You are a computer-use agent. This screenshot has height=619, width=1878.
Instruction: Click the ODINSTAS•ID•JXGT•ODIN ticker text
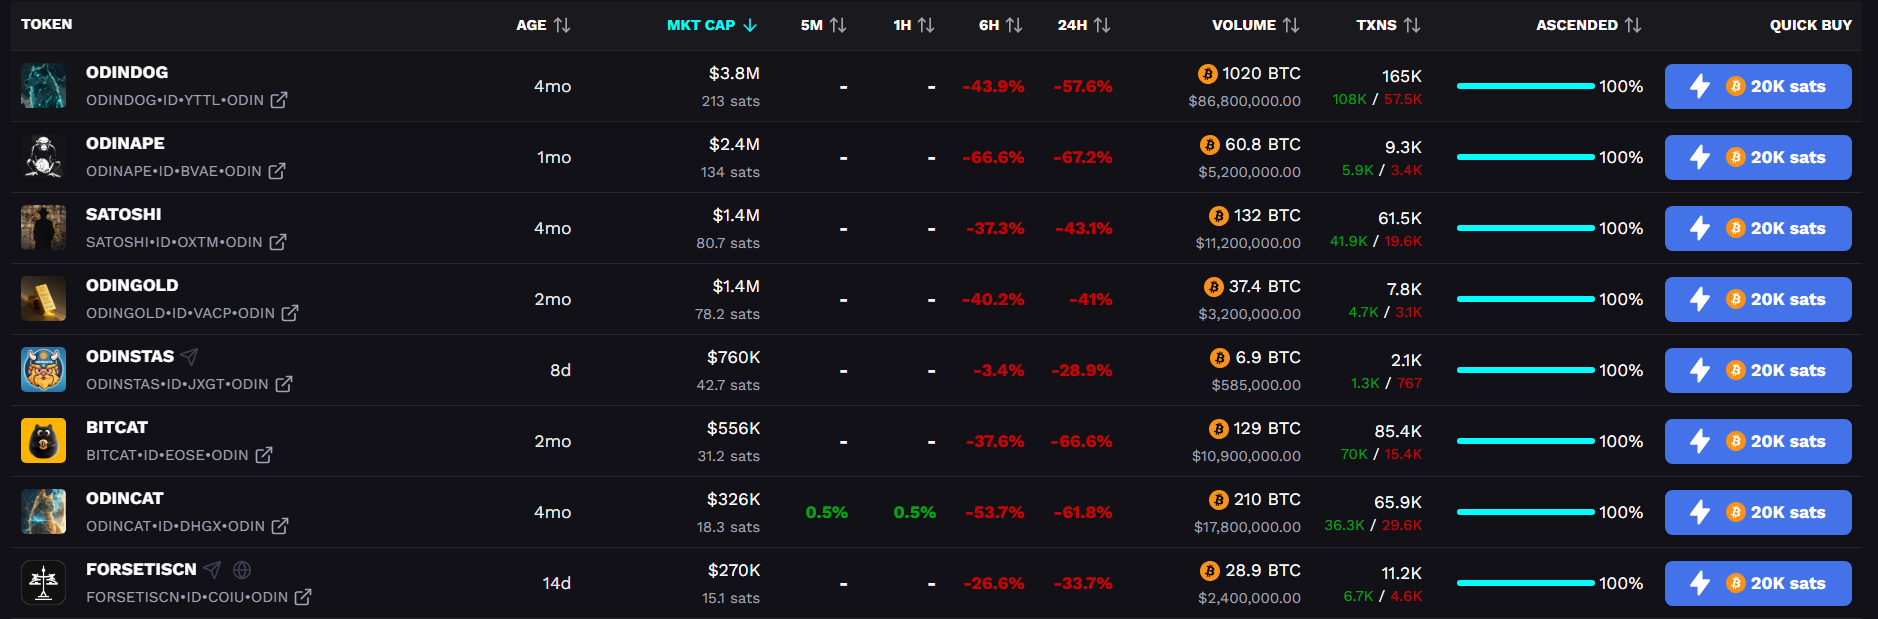(176, 384)
